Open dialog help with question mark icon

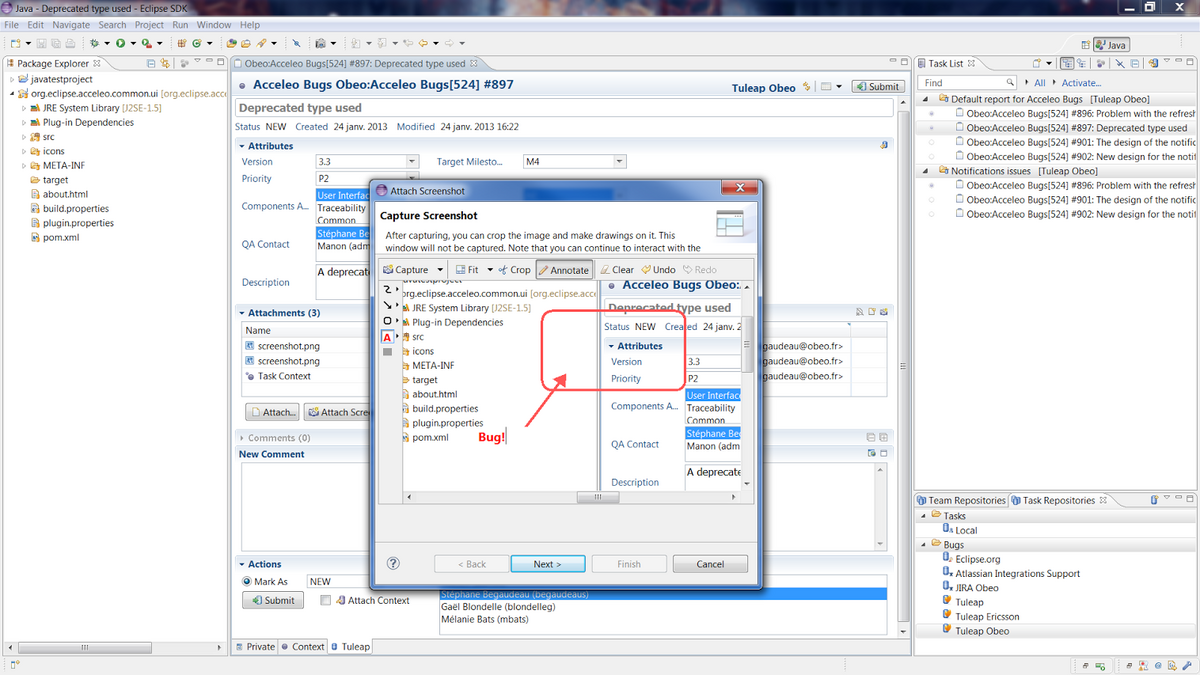[393, 564]
